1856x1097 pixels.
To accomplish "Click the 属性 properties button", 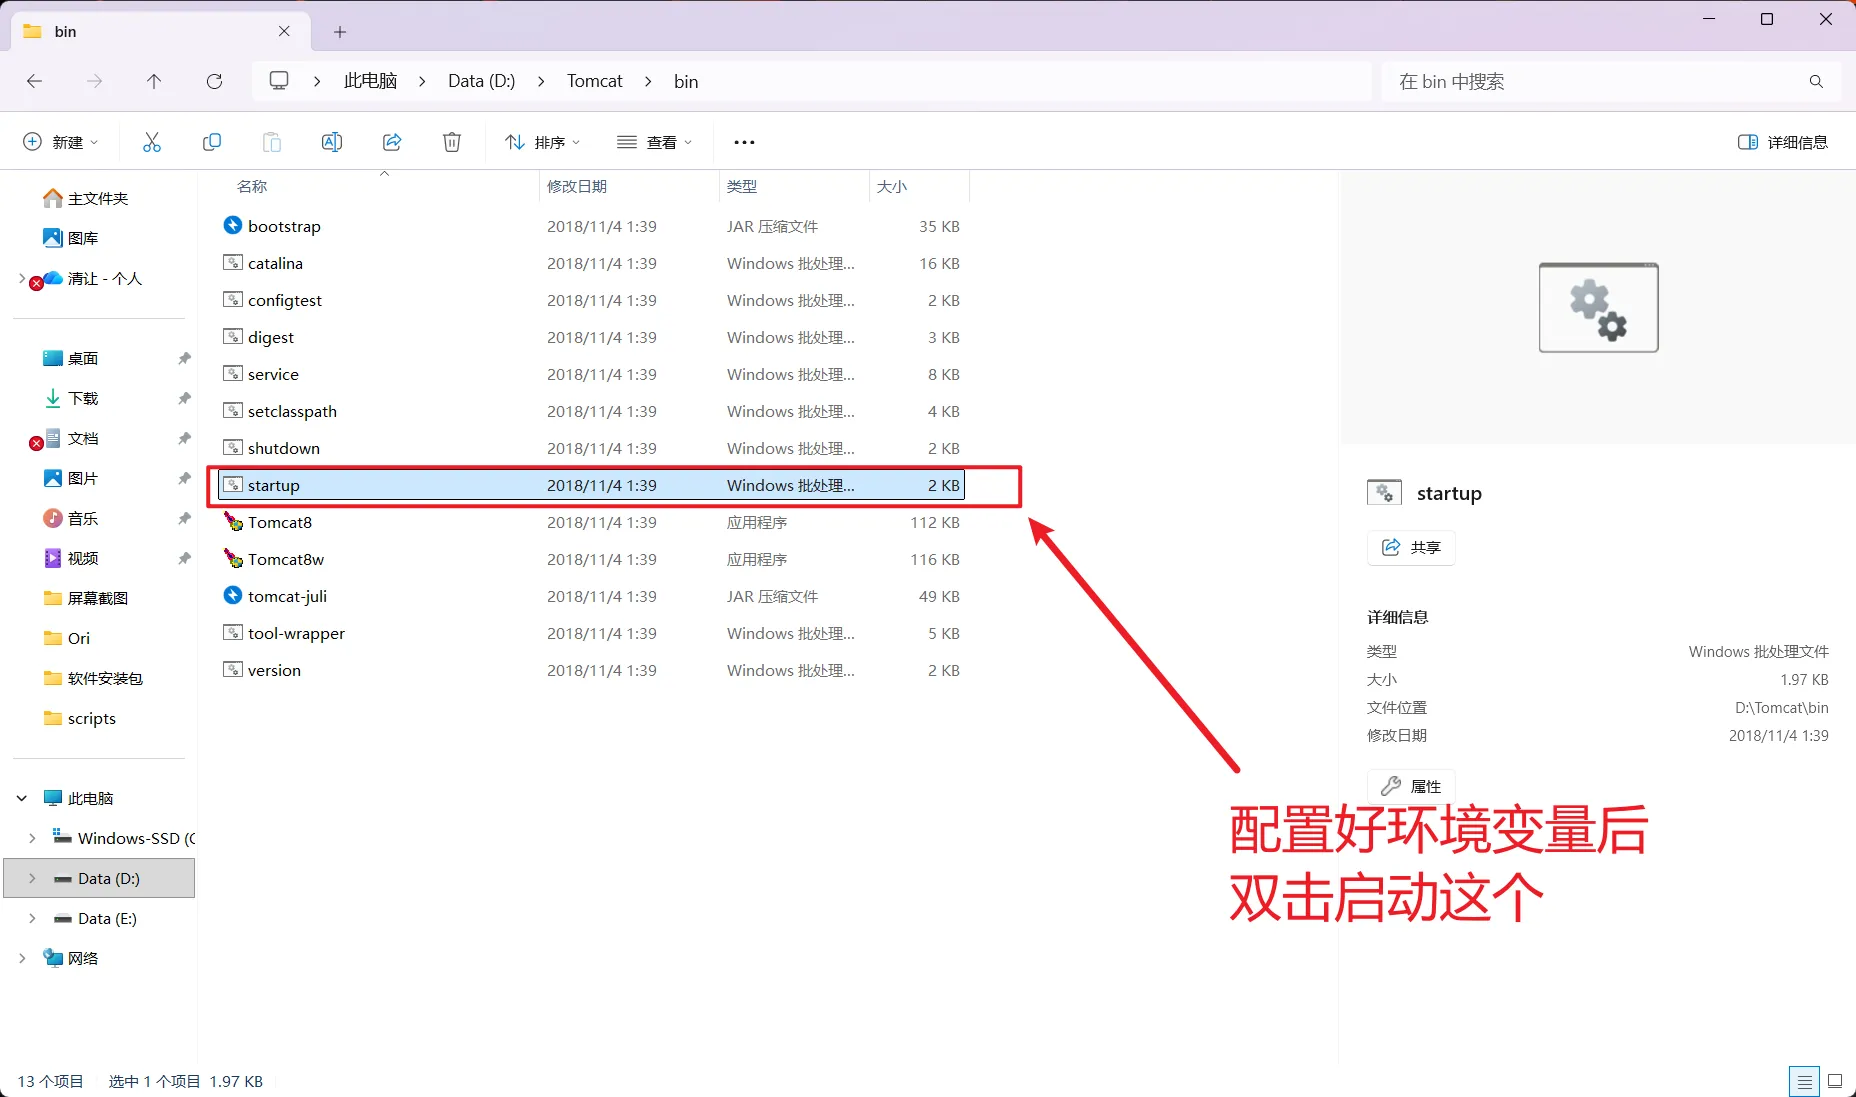I will 1411,786.
